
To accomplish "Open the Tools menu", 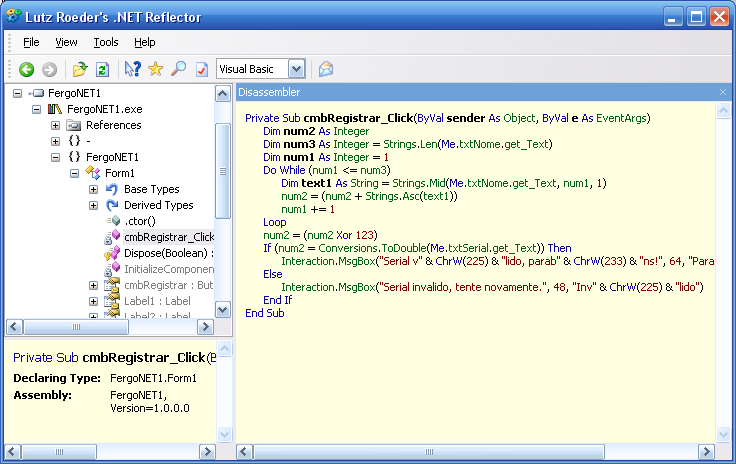I will coord(106,42).
